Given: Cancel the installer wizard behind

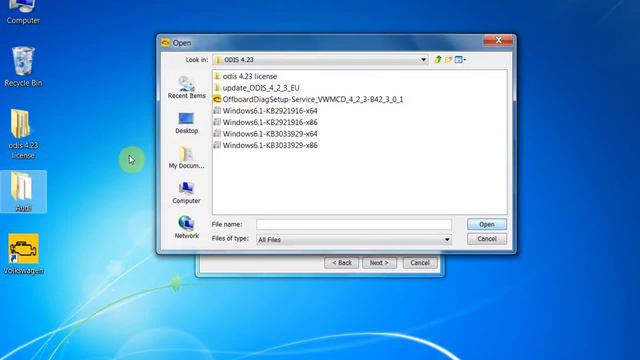Looking at the screenshot, I should pos(420,262).
